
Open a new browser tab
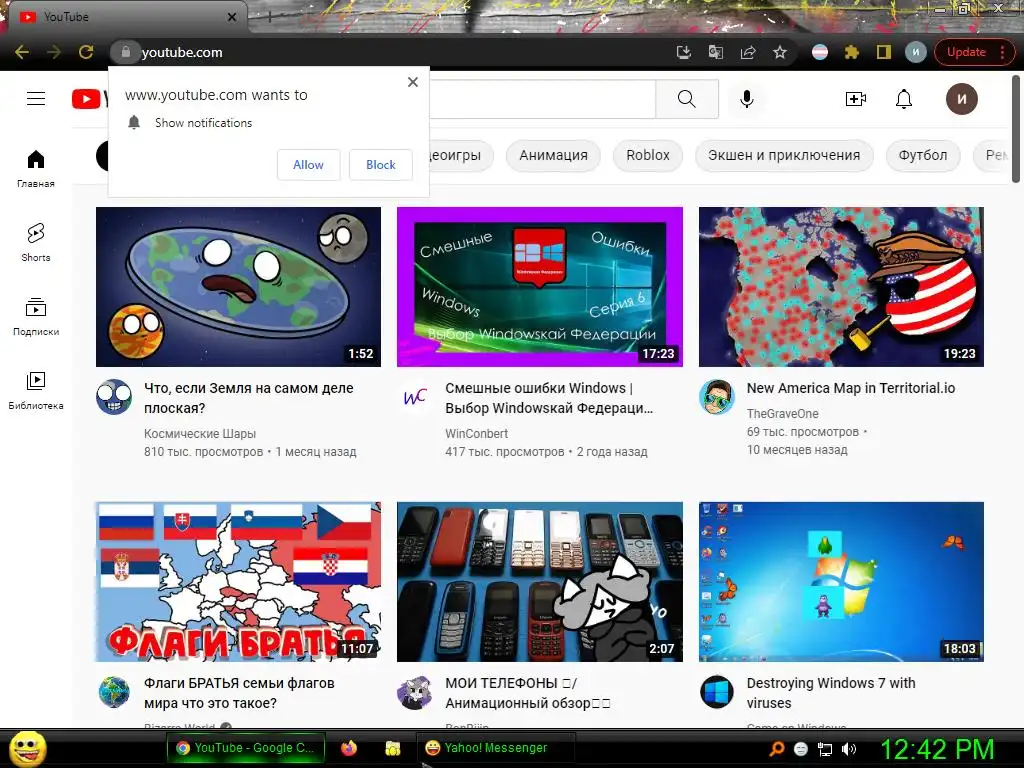point(268,18)
